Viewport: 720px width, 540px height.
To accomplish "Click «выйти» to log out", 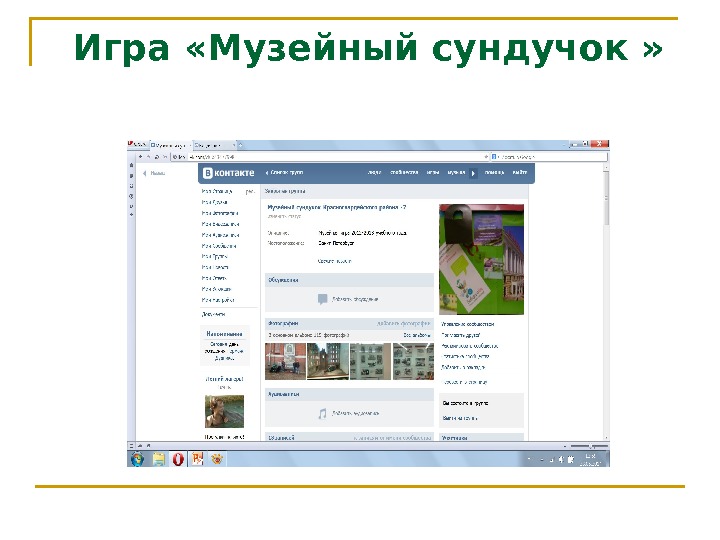I will tap(520, 172).
